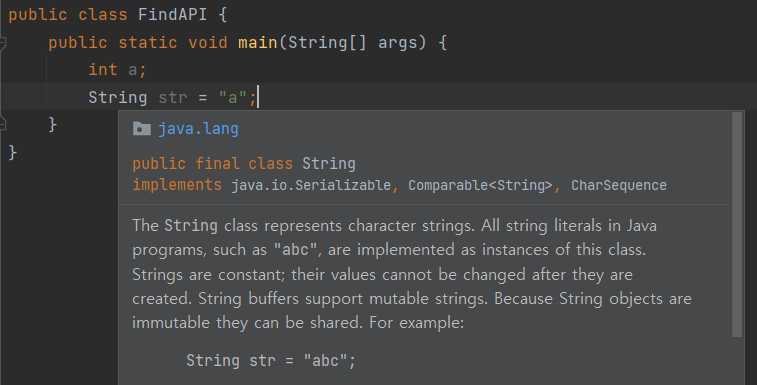Click the String class name in the popup signature

[x=329, y=164]
